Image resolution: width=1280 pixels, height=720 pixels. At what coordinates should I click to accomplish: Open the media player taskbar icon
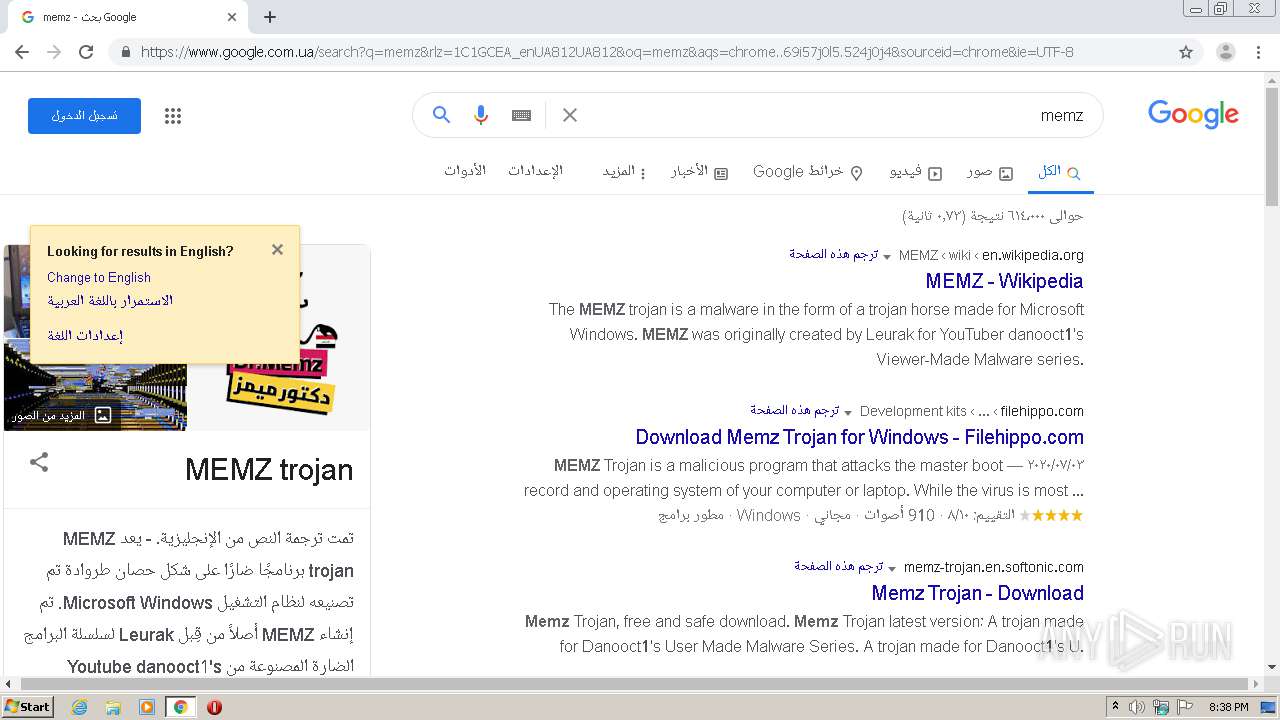pyautogui.click(x=147, y=707)
